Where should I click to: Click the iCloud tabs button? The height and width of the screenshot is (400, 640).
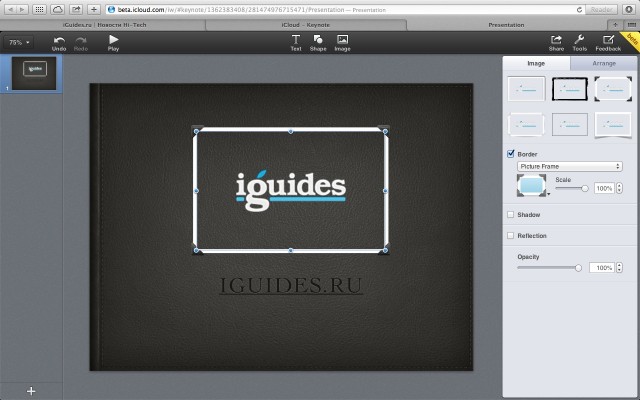pos(58,9)
